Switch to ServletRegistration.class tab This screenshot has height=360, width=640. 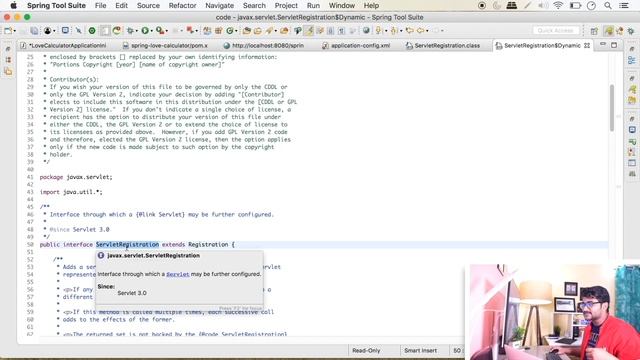pos(443,45)
